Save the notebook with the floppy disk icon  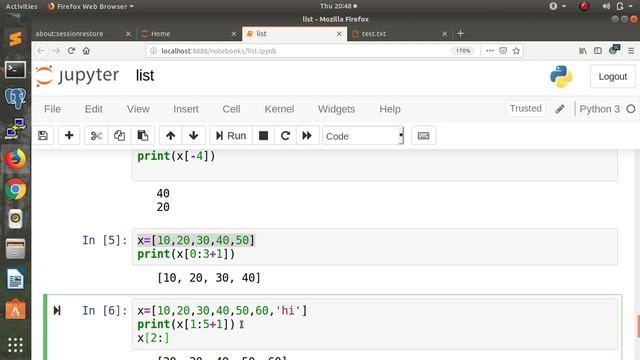pyautogui.click(x=43, y=136)
